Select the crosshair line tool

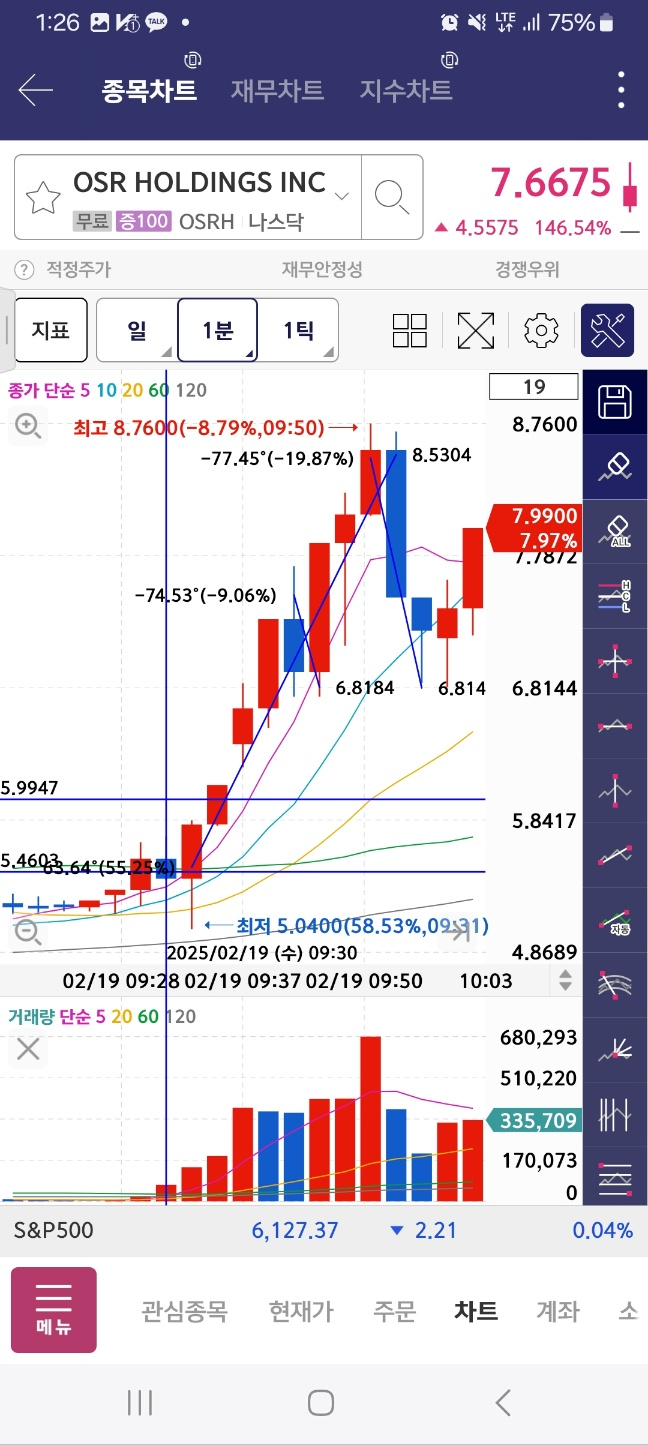[614, 661]
